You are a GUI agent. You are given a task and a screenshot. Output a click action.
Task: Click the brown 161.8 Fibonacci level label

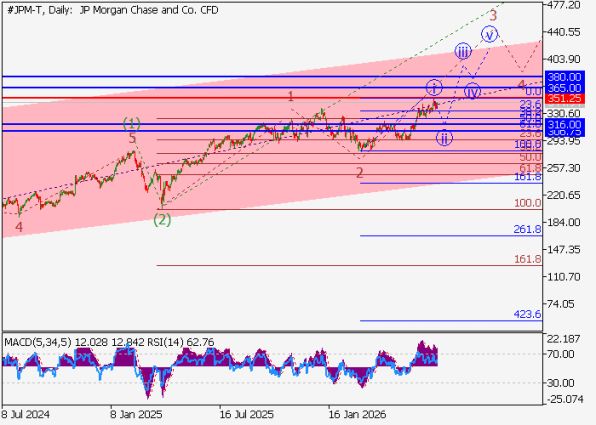[528, 259]
